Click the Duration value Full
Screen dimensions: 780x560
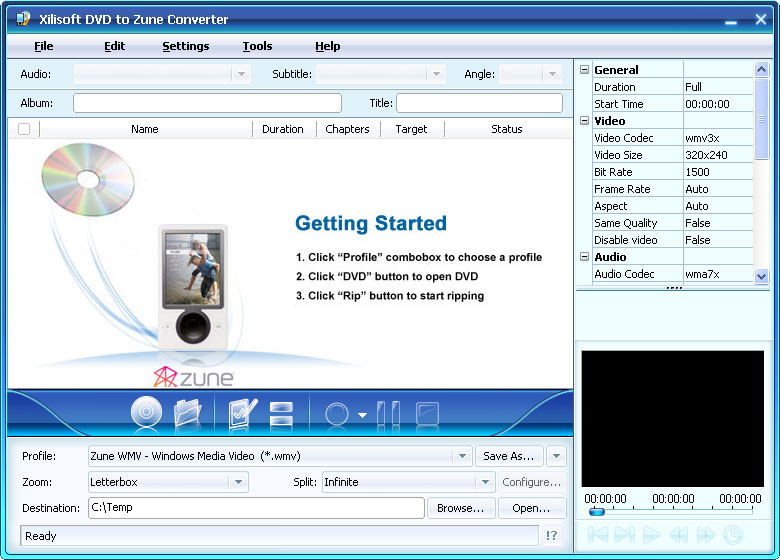pyautogui.click(x=718, y=87)
